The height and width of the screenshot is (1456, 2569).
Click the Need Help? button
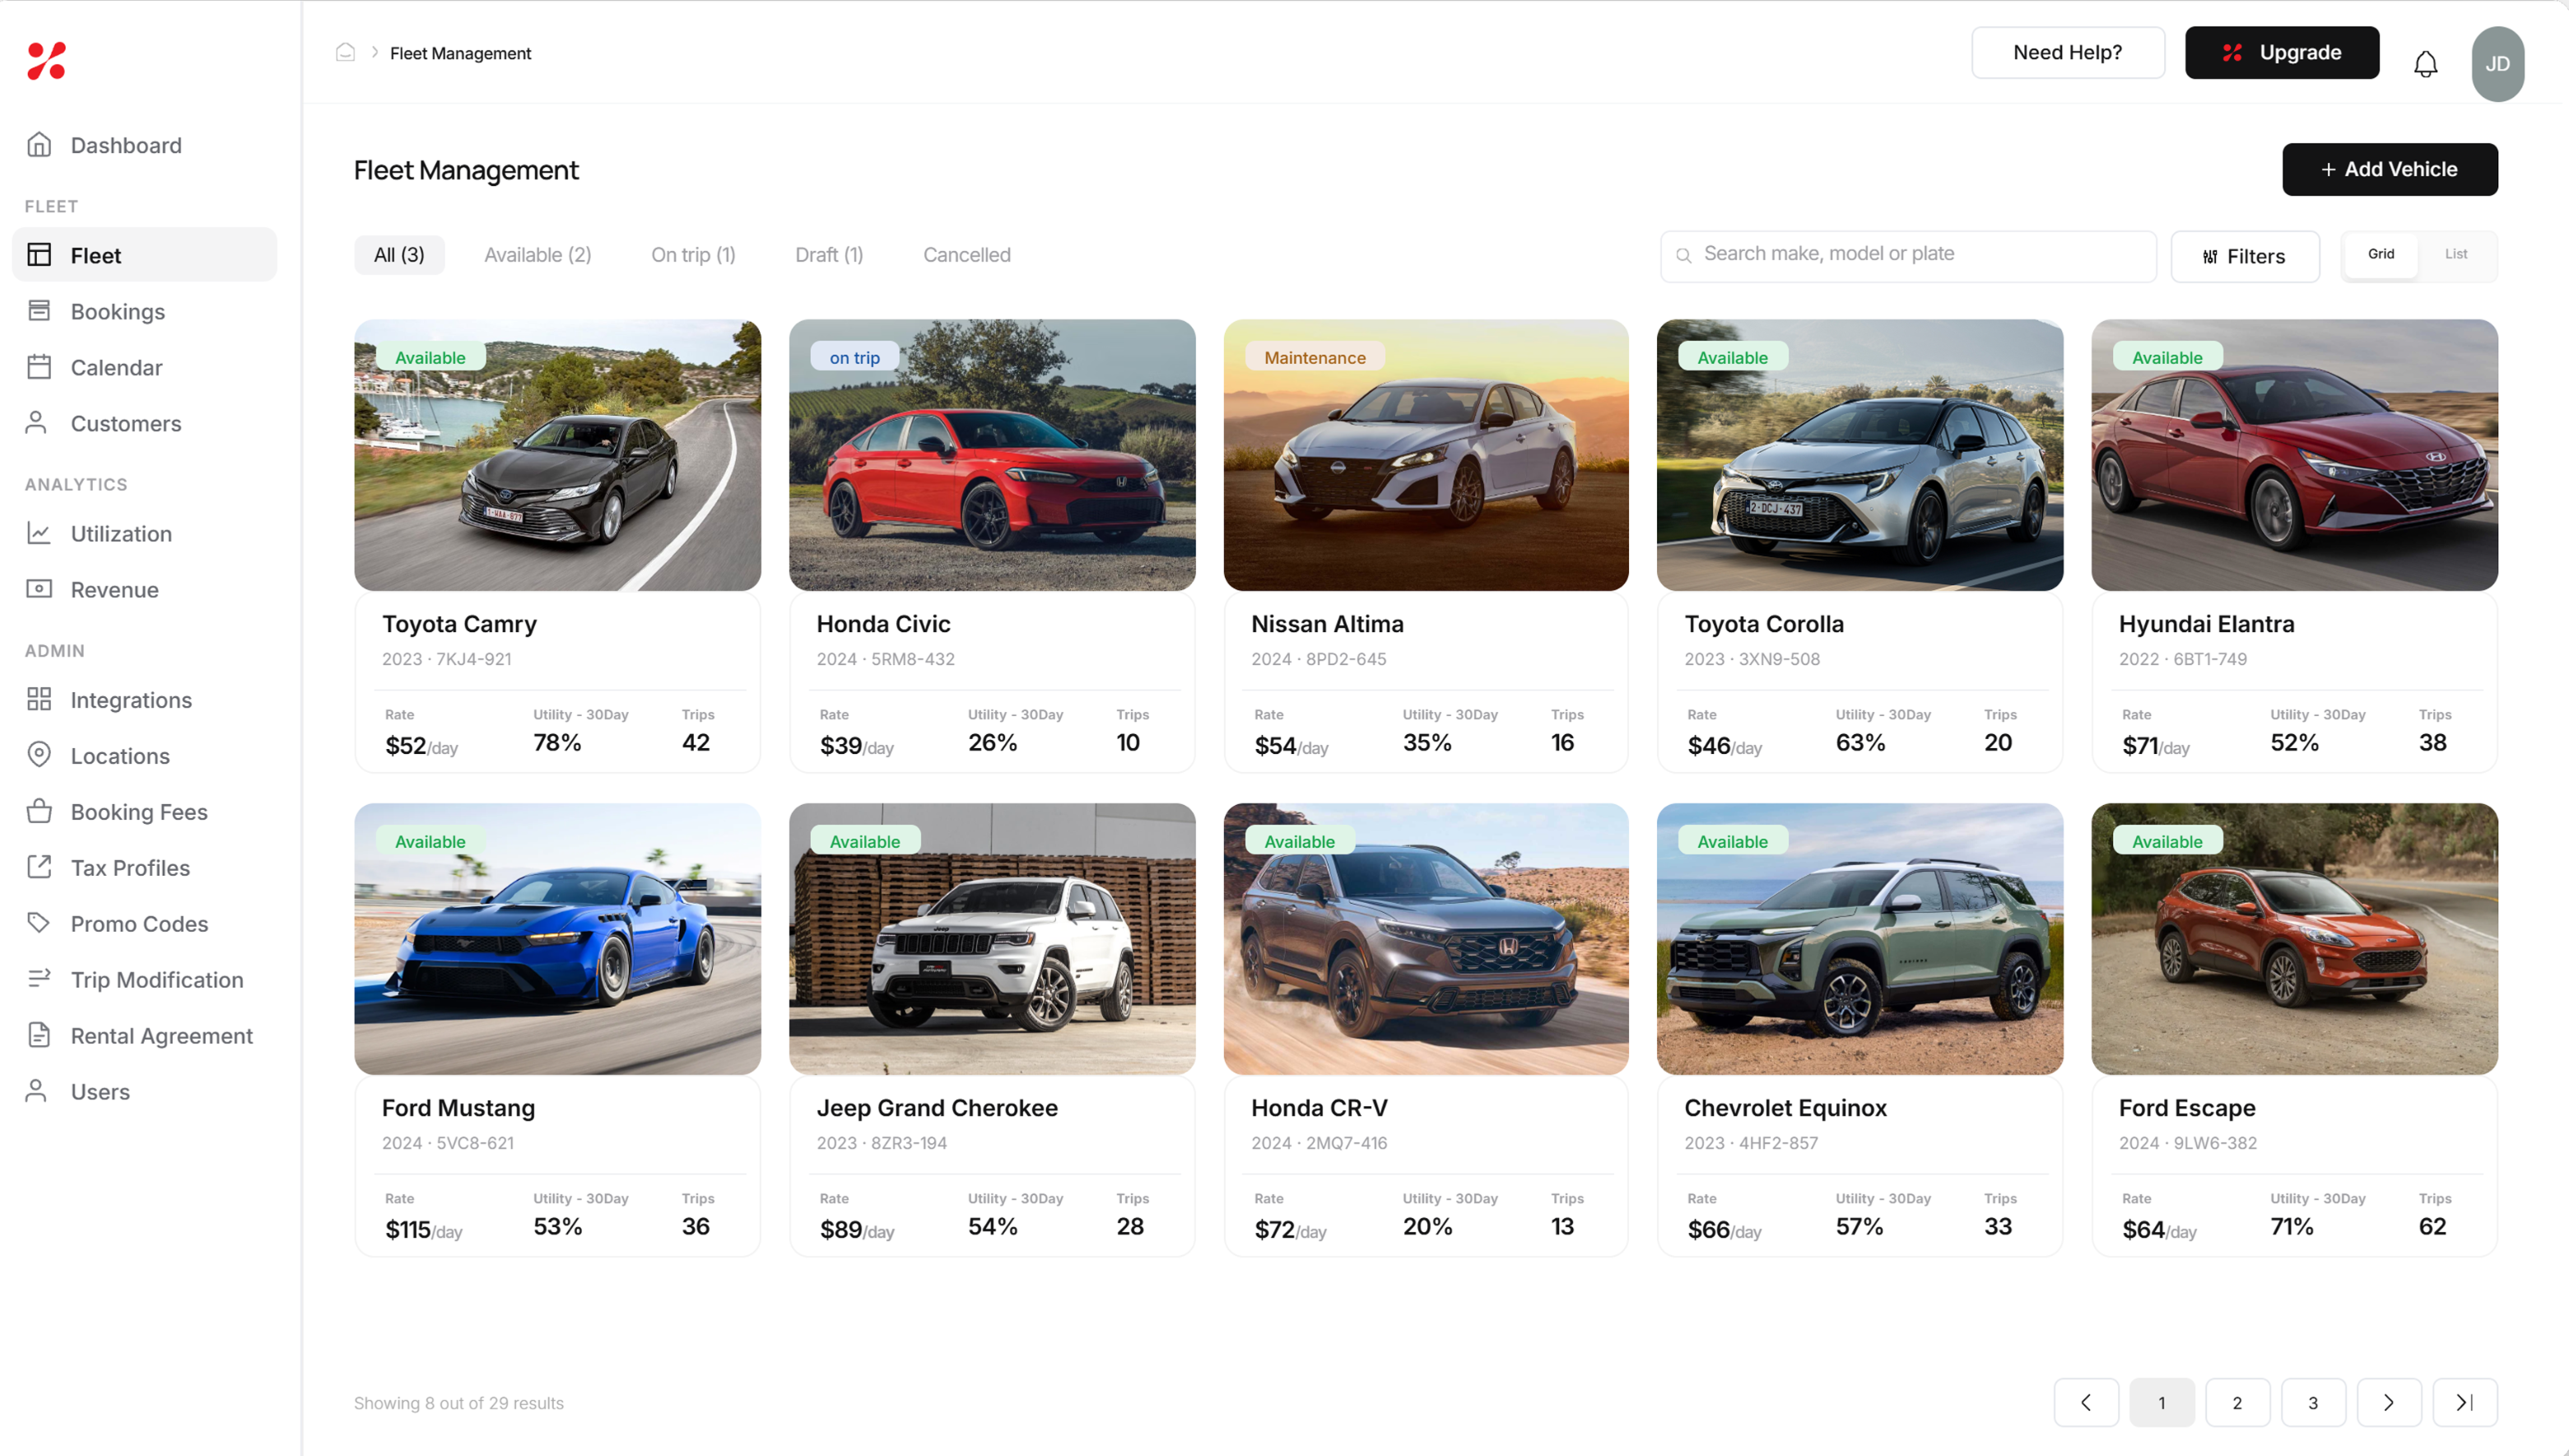(2067, 52)
